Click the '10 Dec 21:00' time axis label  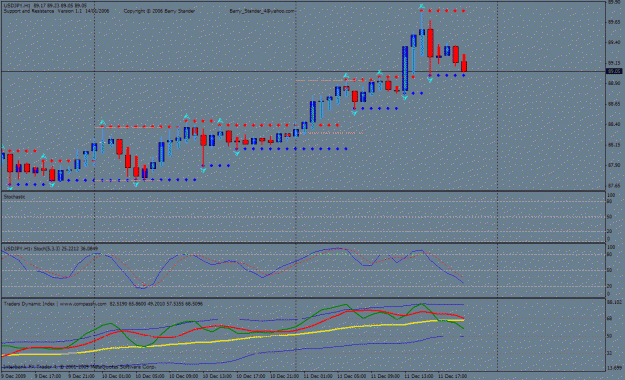pyautogui.click(x=284, y=376)
